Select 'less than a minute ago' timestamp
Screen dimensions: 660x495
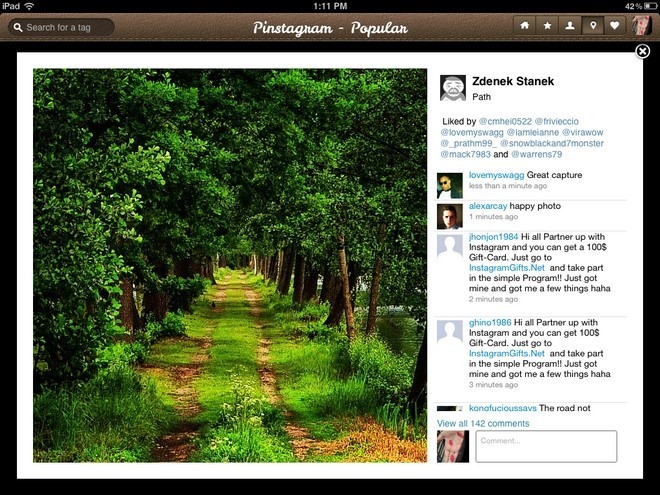[x=508, y=186]
